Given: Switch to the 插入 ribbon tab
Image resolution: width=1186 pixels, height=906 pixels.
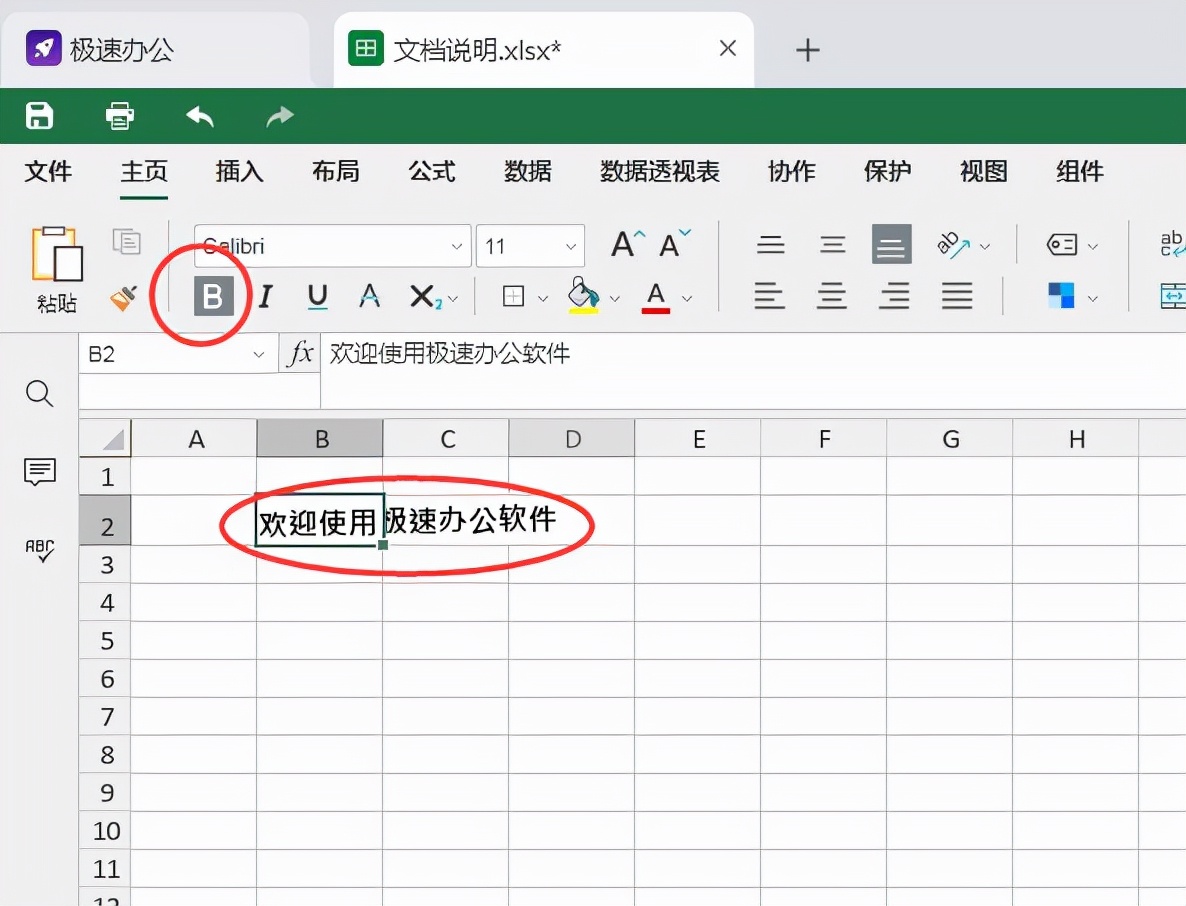Looking at the screenshot, I should (x=239, y=171).
